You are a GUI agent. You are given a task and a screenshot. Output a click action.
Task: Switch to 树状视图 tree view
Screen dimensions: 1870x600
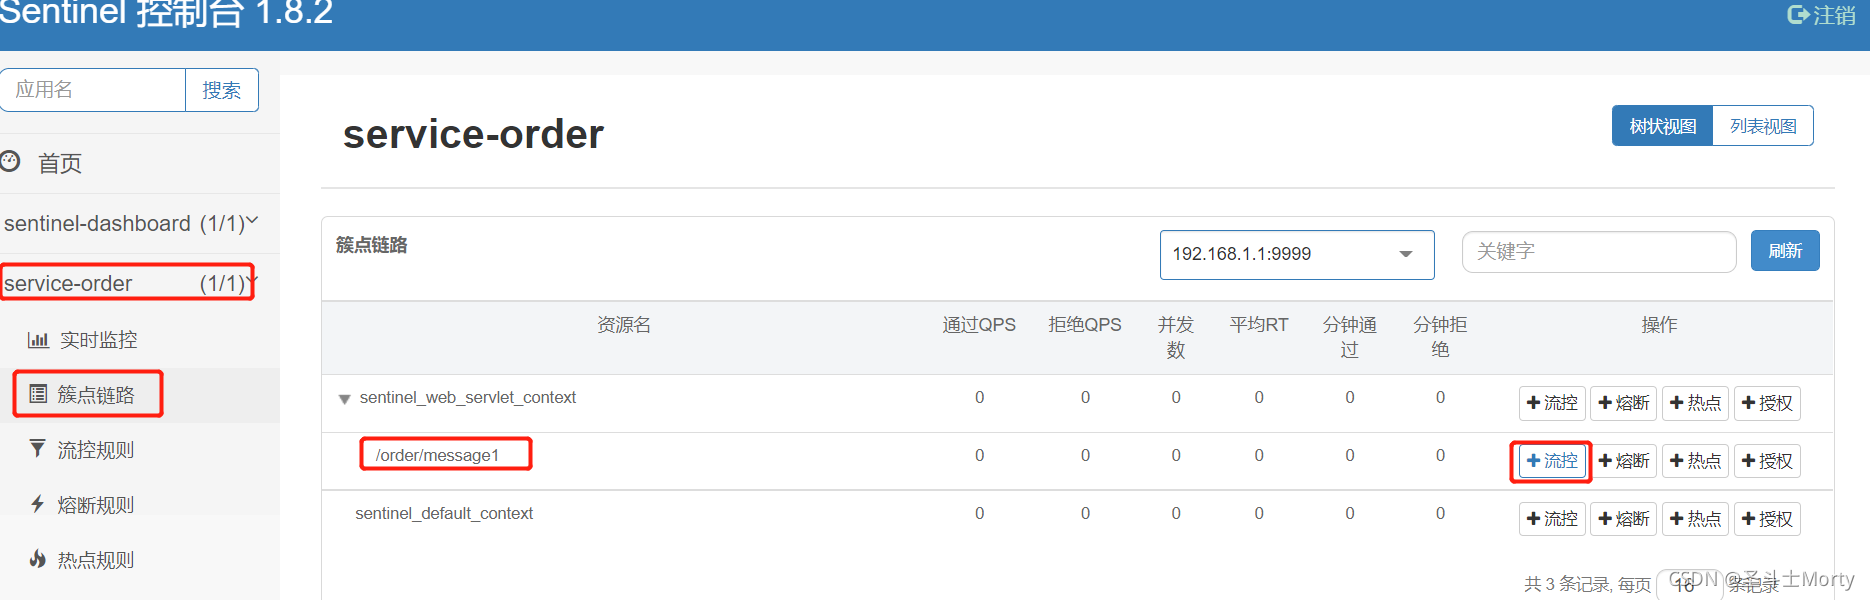pyautogui.click(x=1663, y=126)
